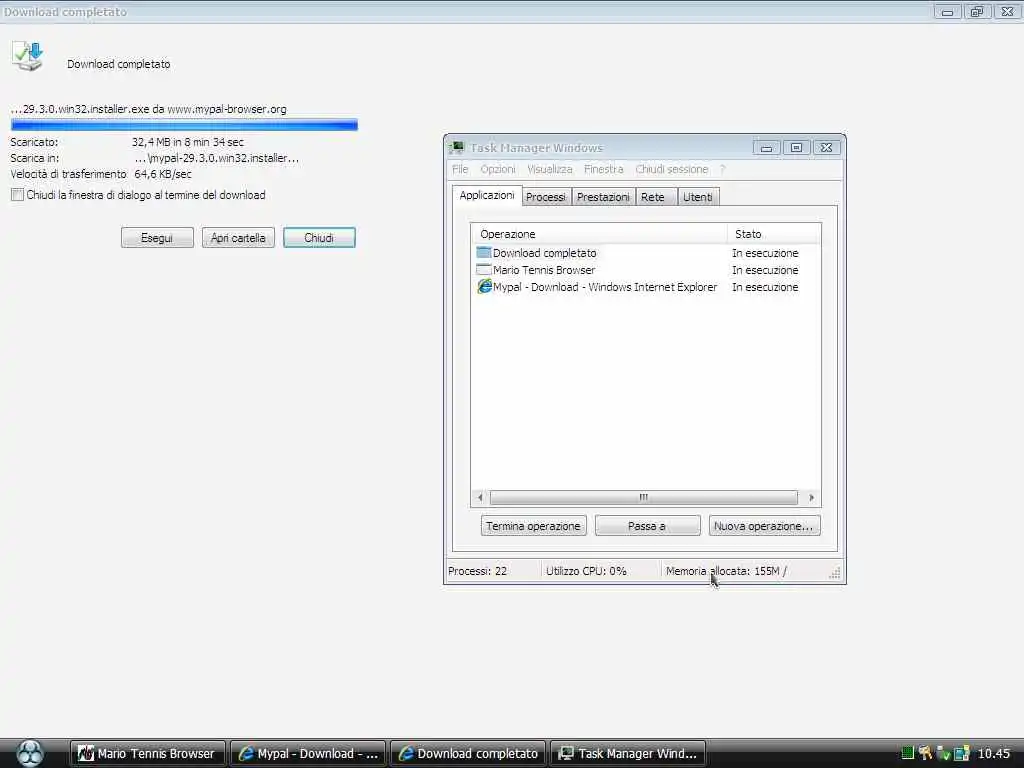Image resolution: width=1024 pixels, height=768 pixels.
Task: Click the Apri cartella button
Action: click(x=238, y=238)
